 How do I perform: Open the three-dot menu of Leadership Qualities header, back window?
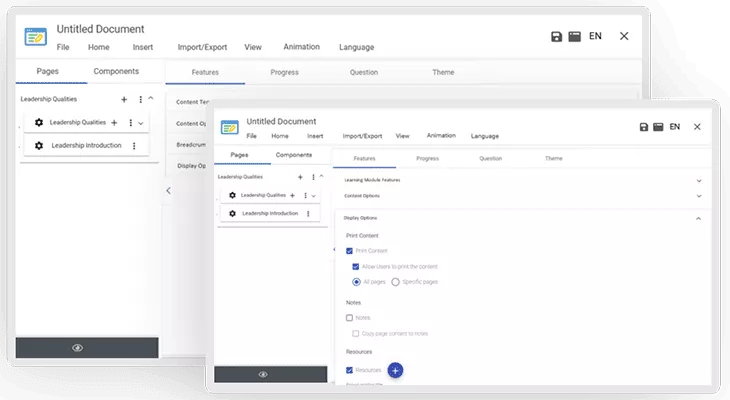click(141, 99)
